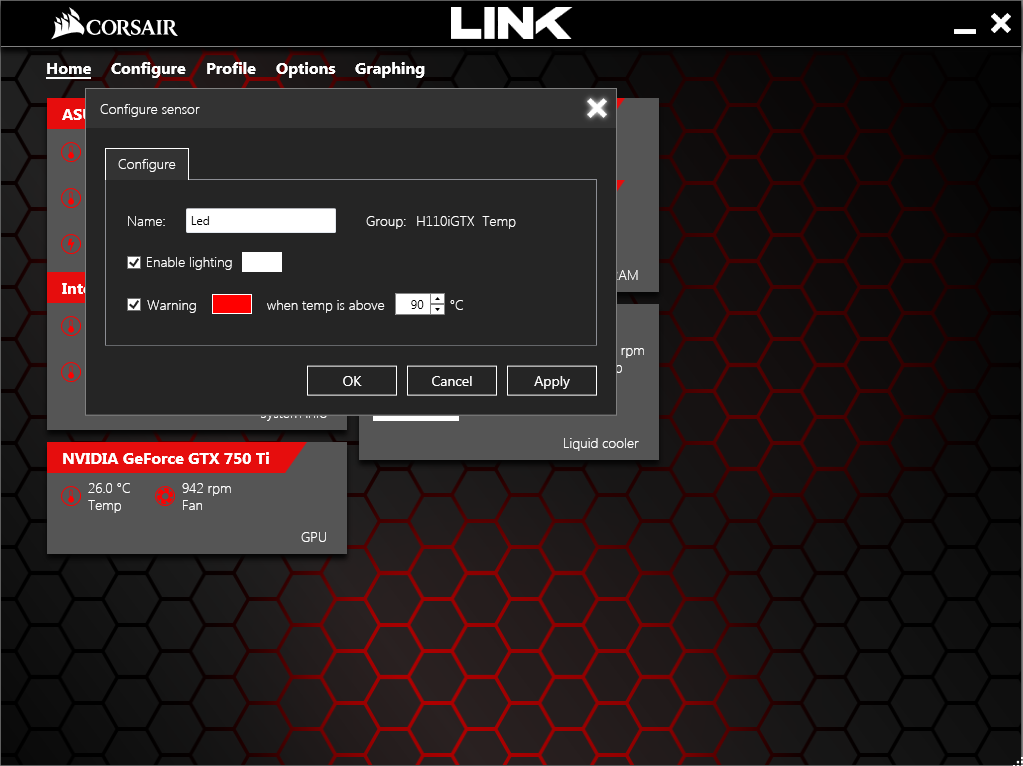This screenshot has height=766, width=1023.
Task: Click the 942 rpm fan speed reading
Action: pos(206,488)
